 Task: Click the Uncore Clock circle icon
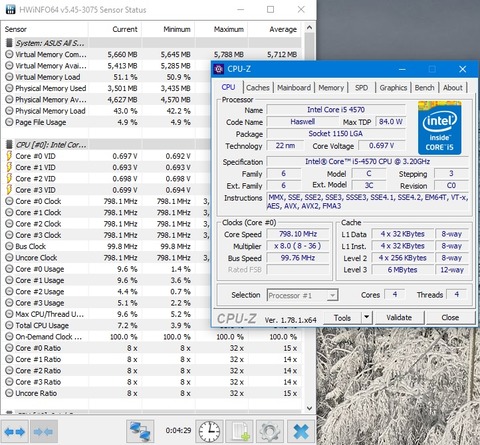click(x=9, y=258)
